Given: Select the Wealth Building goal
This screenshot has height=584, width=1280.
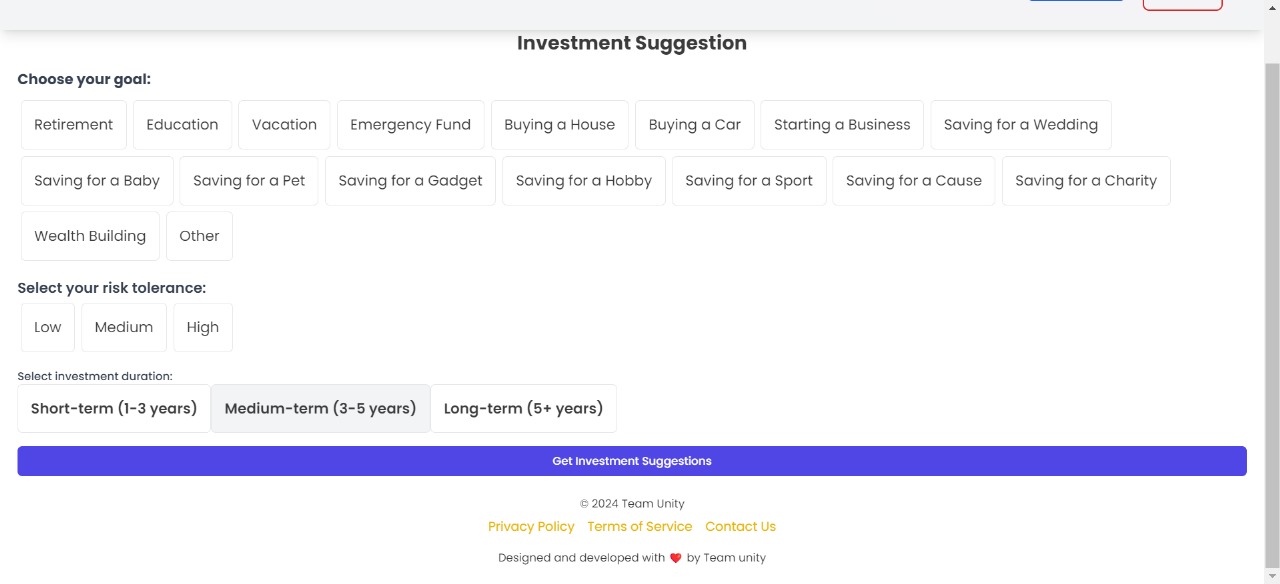Looking at the screenshot, I should tap(90, 236).
